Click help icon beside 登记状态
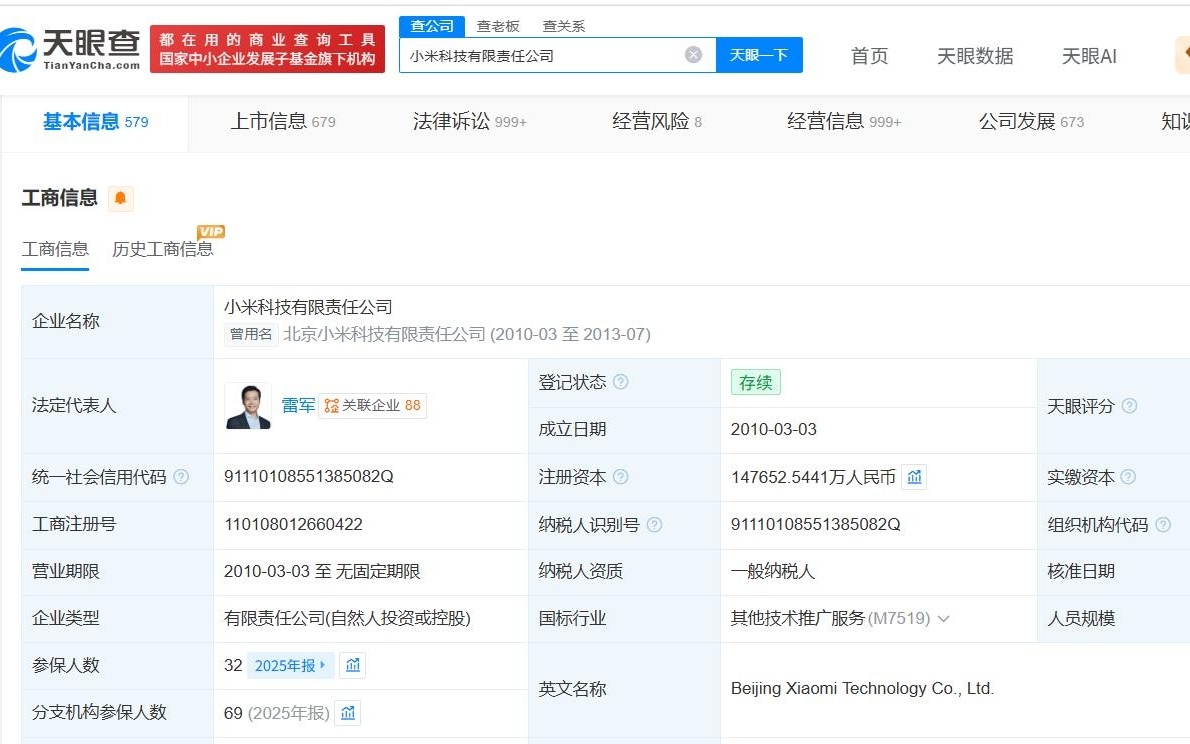 (620, 382)
